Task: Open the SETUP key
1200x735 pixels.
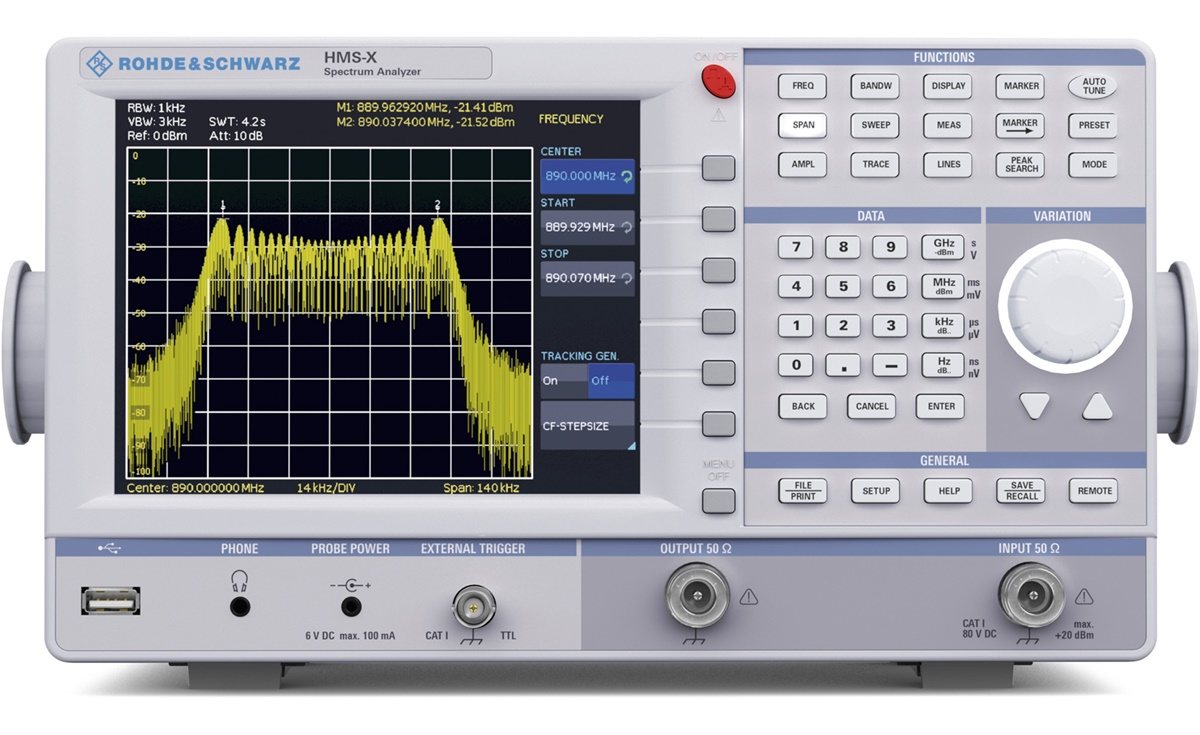Action: coord(875,491)
